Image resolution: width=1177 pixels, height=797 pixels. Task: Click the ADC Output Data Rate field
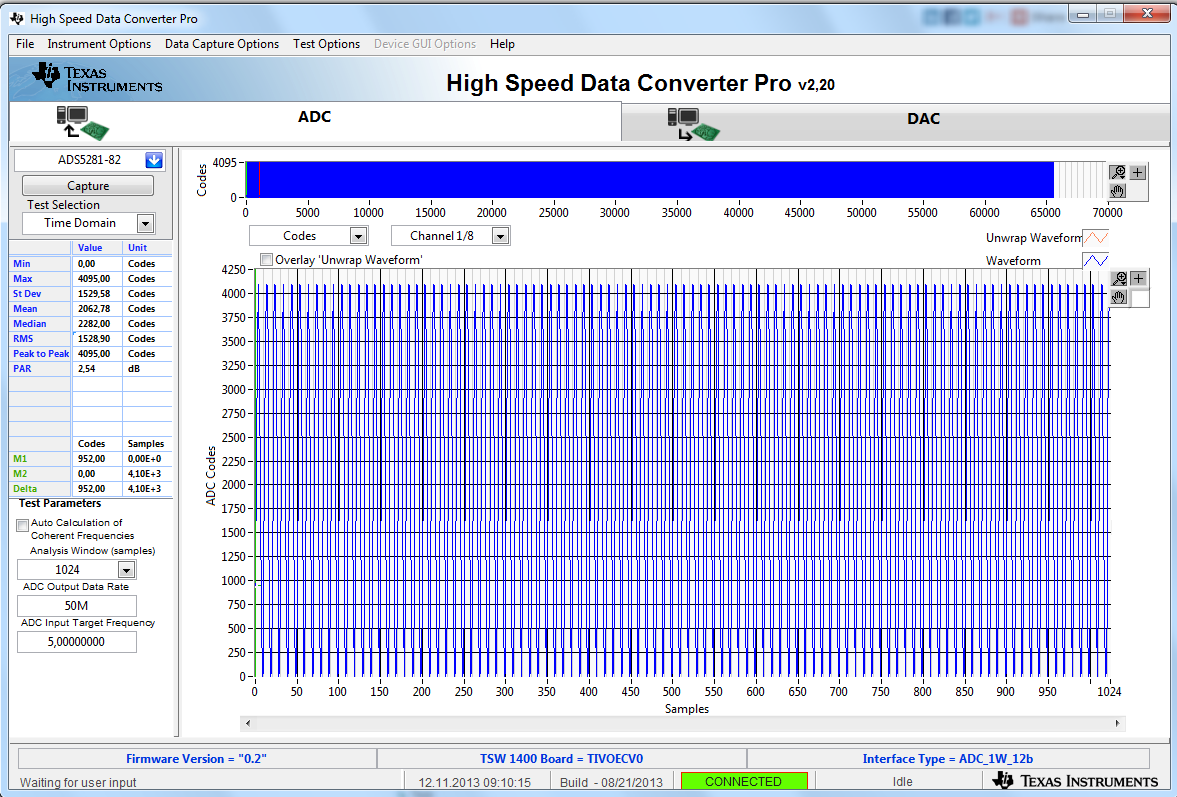coord(77,606)
